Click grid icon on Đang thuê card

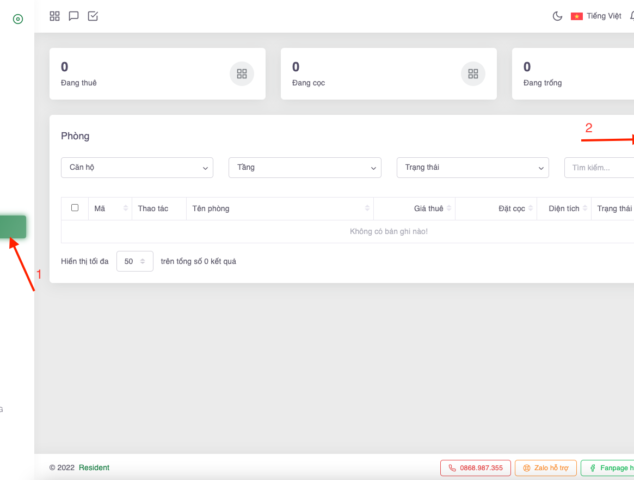(241, 73)
